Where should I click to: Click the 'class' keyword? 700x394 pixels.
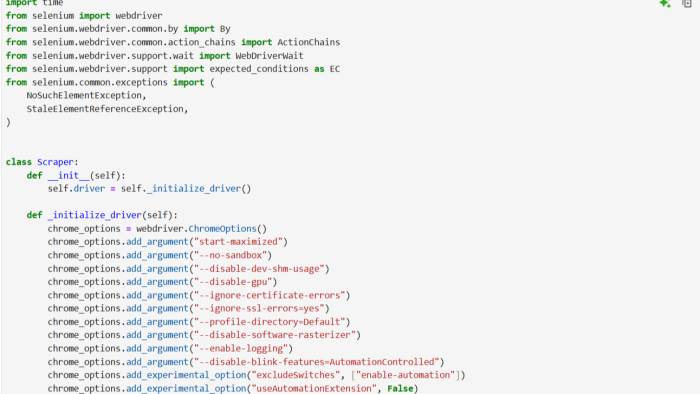pyautogui.click(x=18, y=162)
